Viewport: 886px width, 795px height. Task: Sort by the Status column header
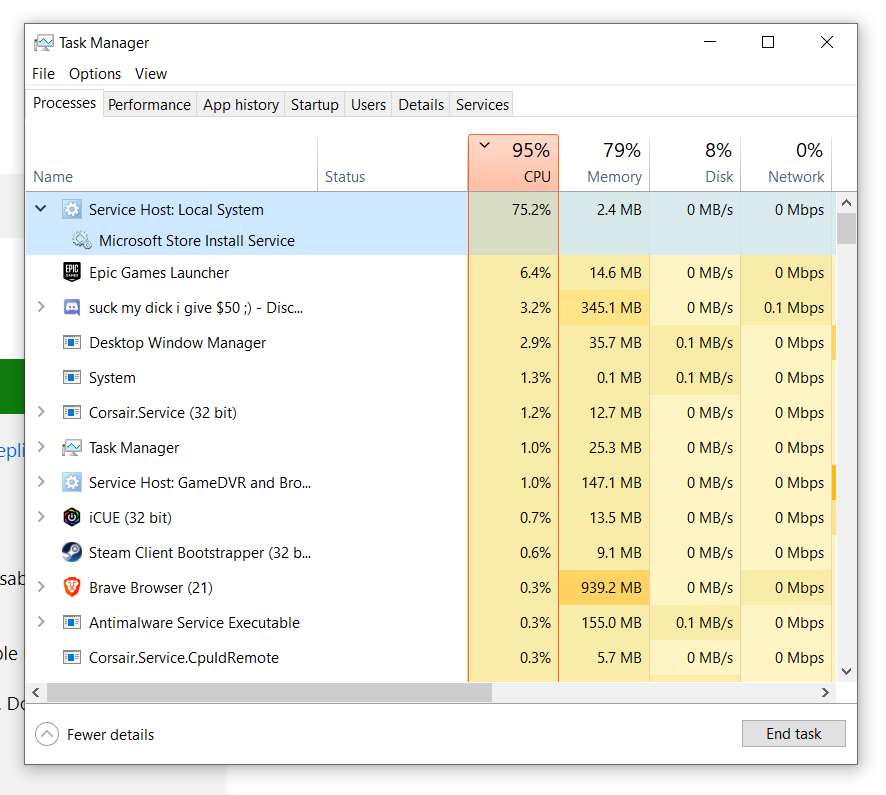click(x=393, y=164)
